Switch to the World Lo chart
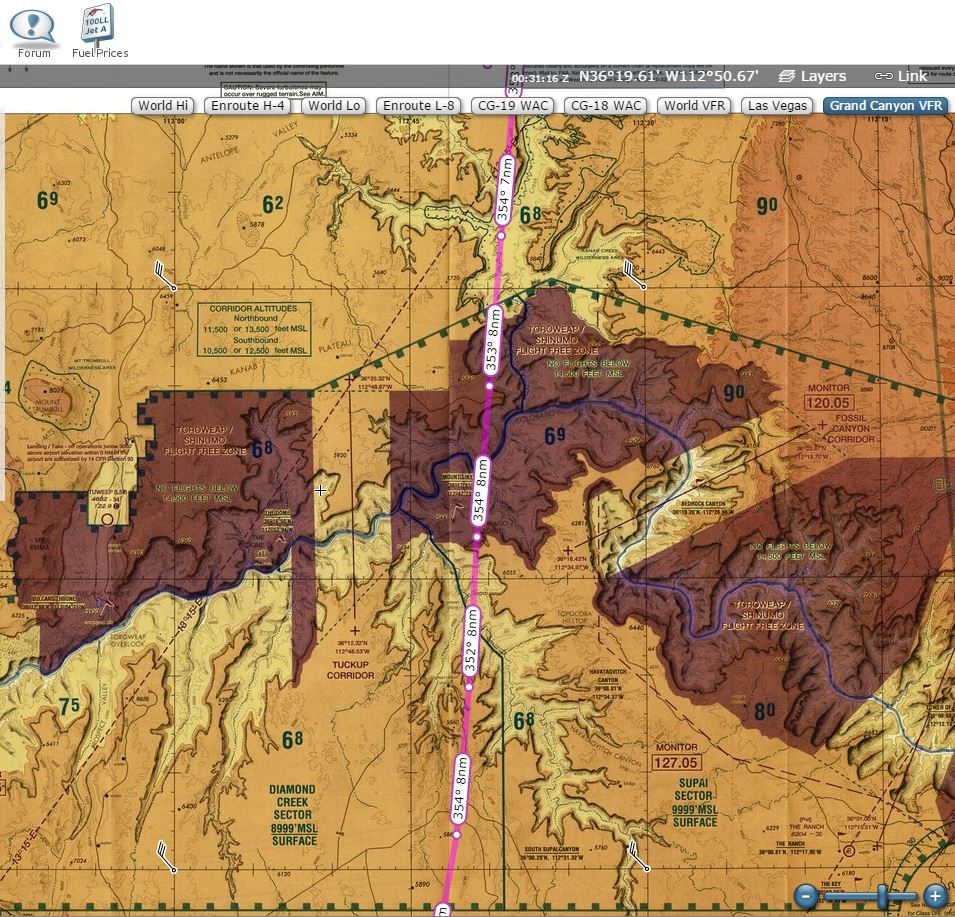 (334, 105)
